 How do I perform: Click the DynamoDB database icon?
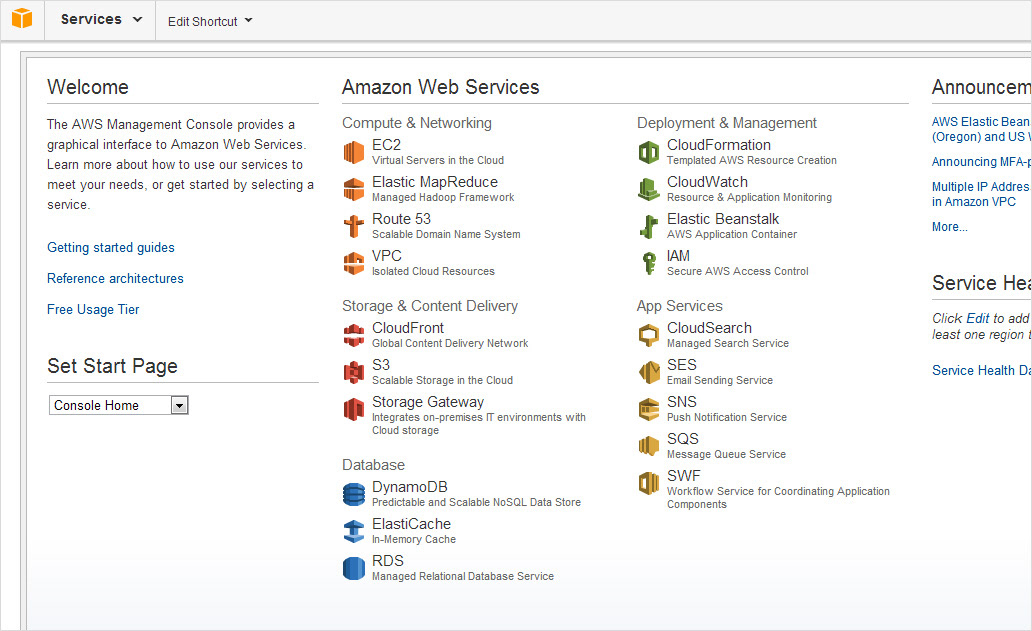click(x=353, y=494)
